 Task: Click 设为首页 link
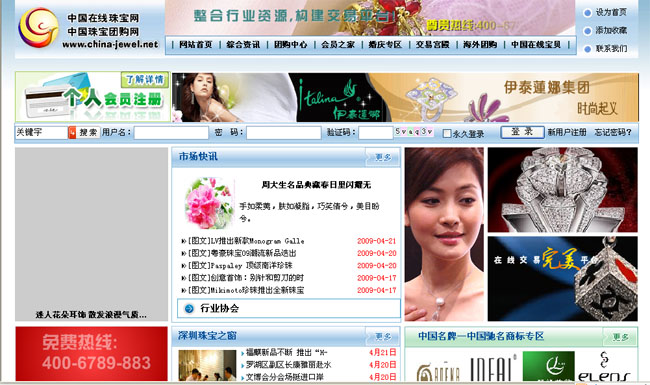(x=611, y=12)
